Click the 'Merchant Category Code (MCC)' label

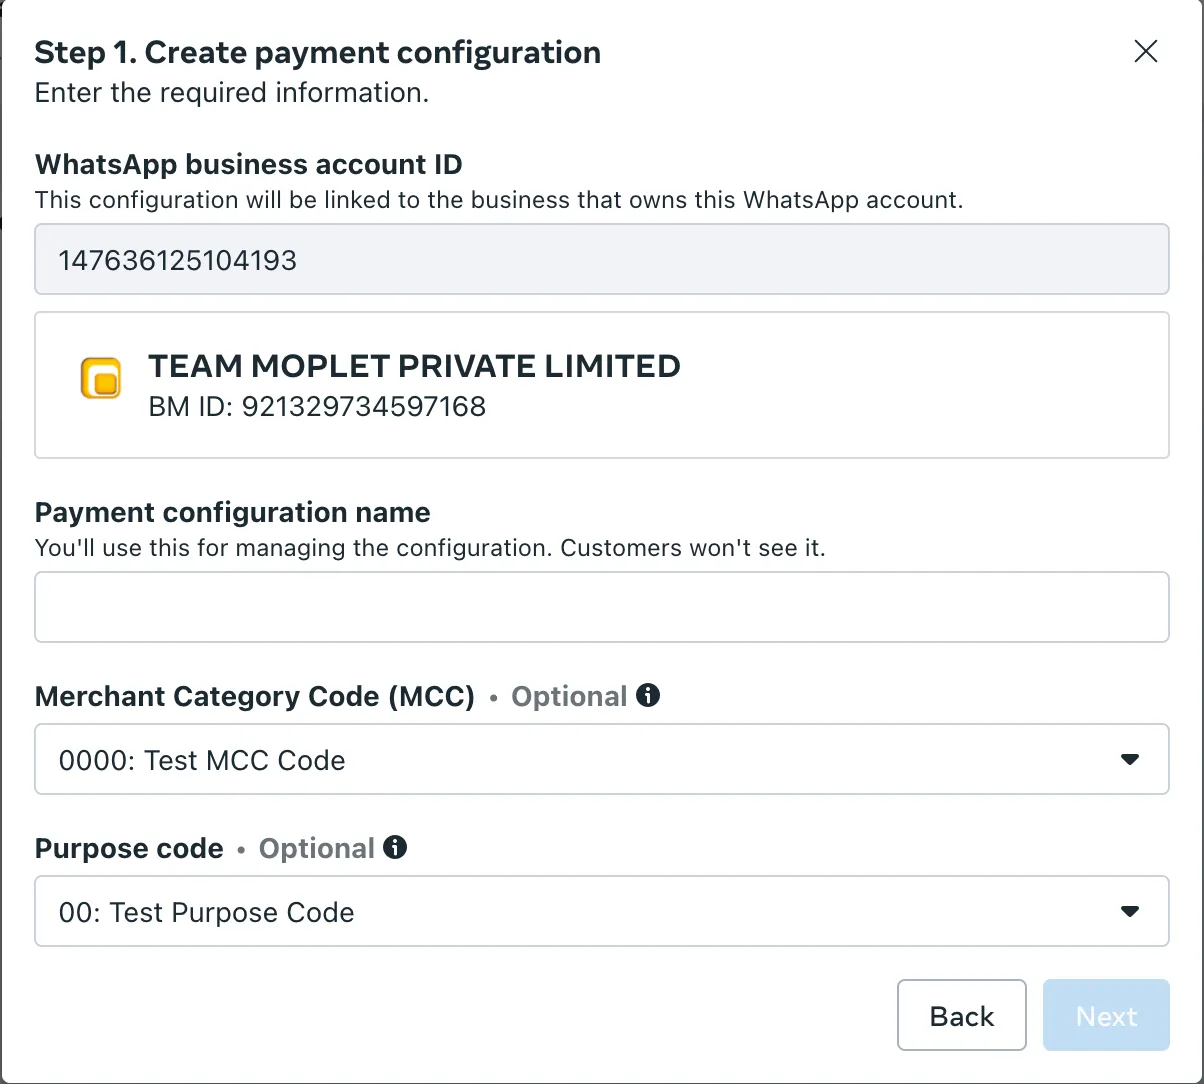tap(255, 696)
